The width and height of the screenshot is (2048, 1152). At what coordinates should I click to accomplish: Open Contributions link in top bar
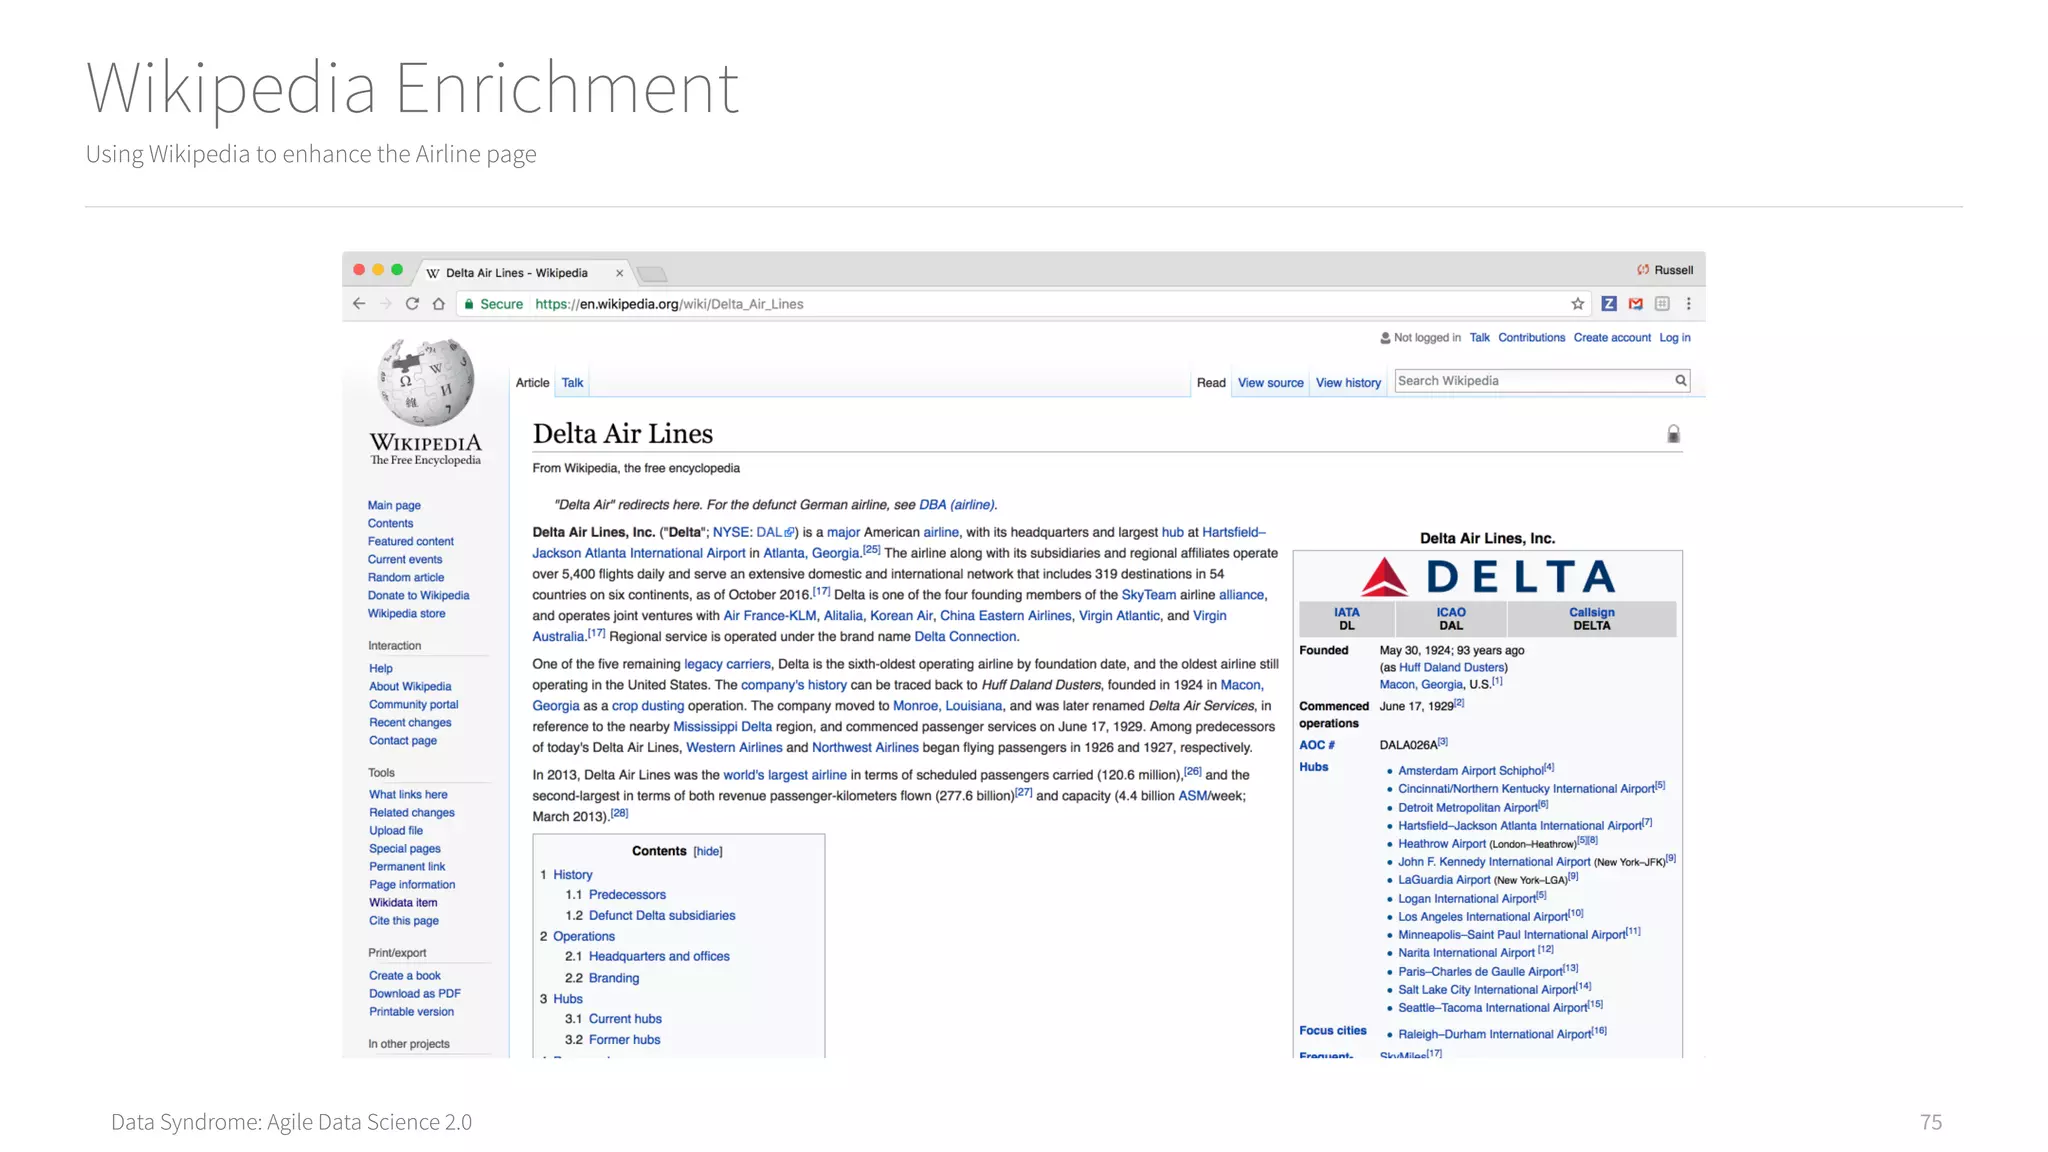click(x=1531, y=338)
